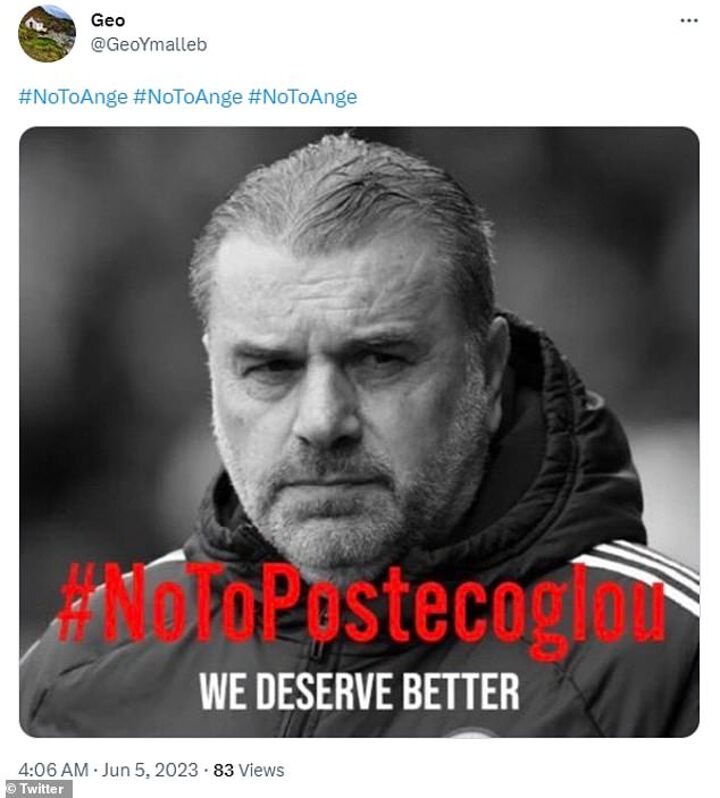Open the 83 Views analytics count
The image size is (720, 798).
click(x=248, y=770)
